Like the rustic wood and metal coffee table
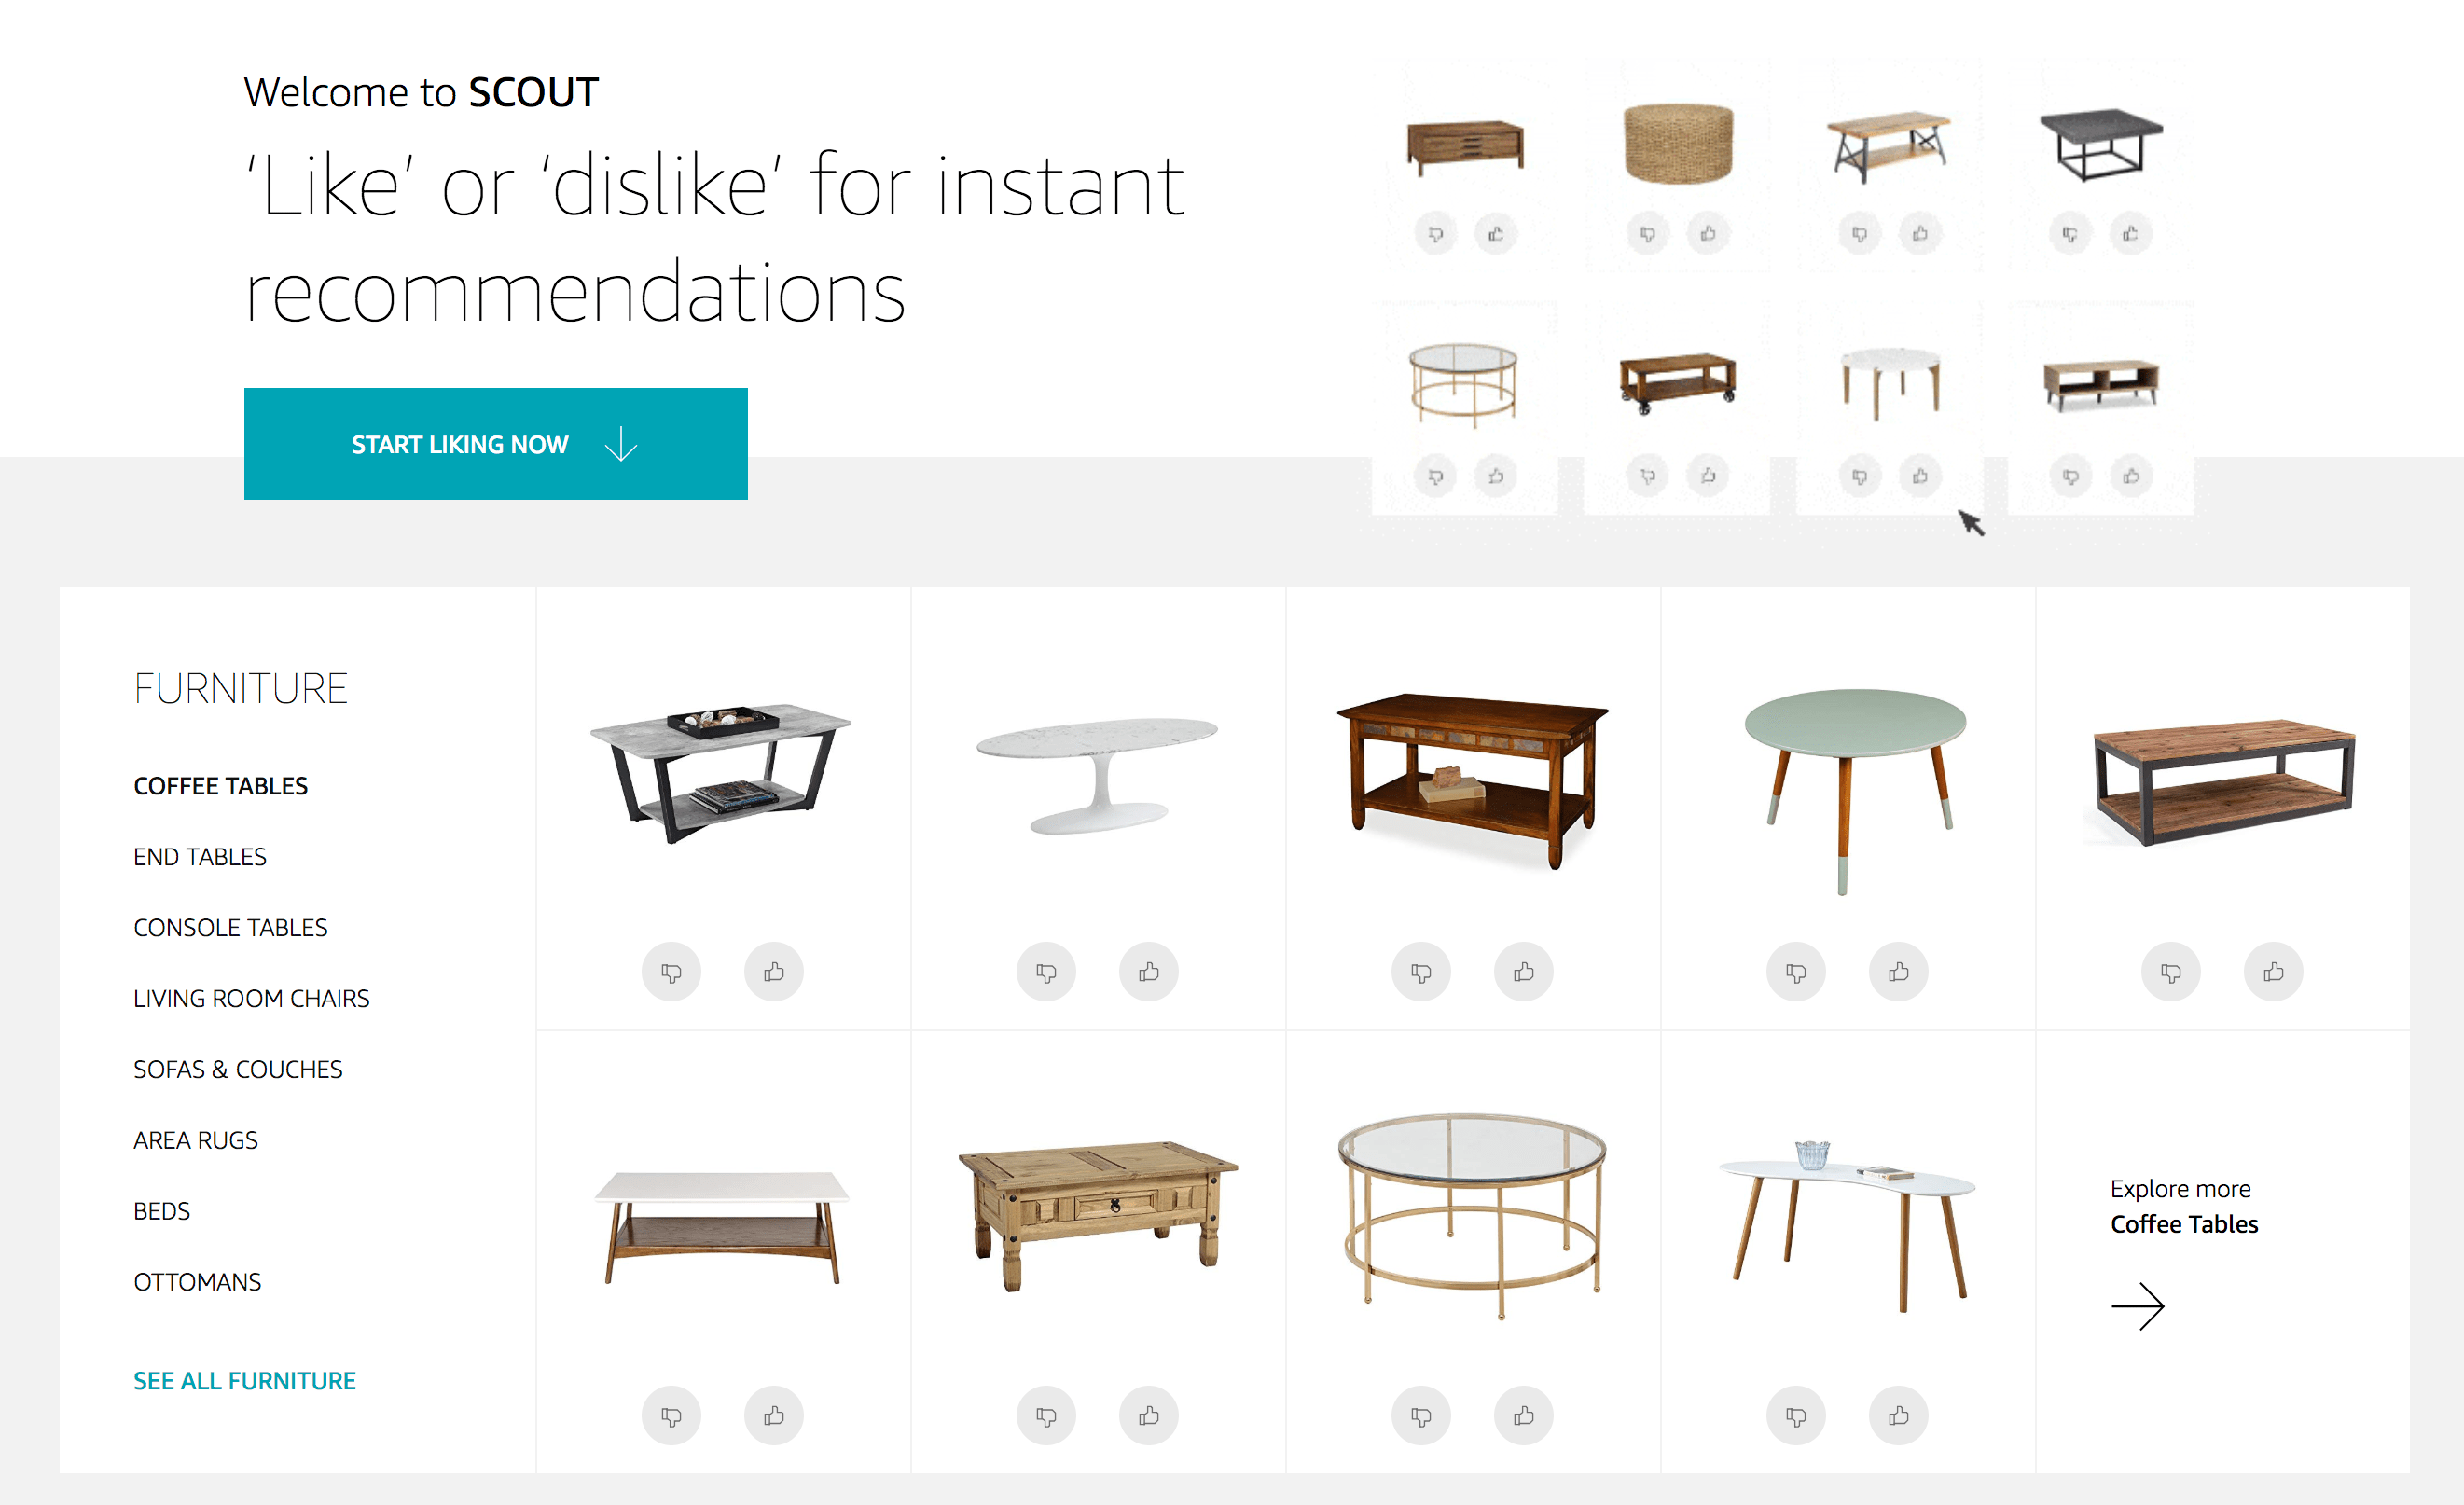The height and width of the screenshot is (1505, 2464). 2272,971
